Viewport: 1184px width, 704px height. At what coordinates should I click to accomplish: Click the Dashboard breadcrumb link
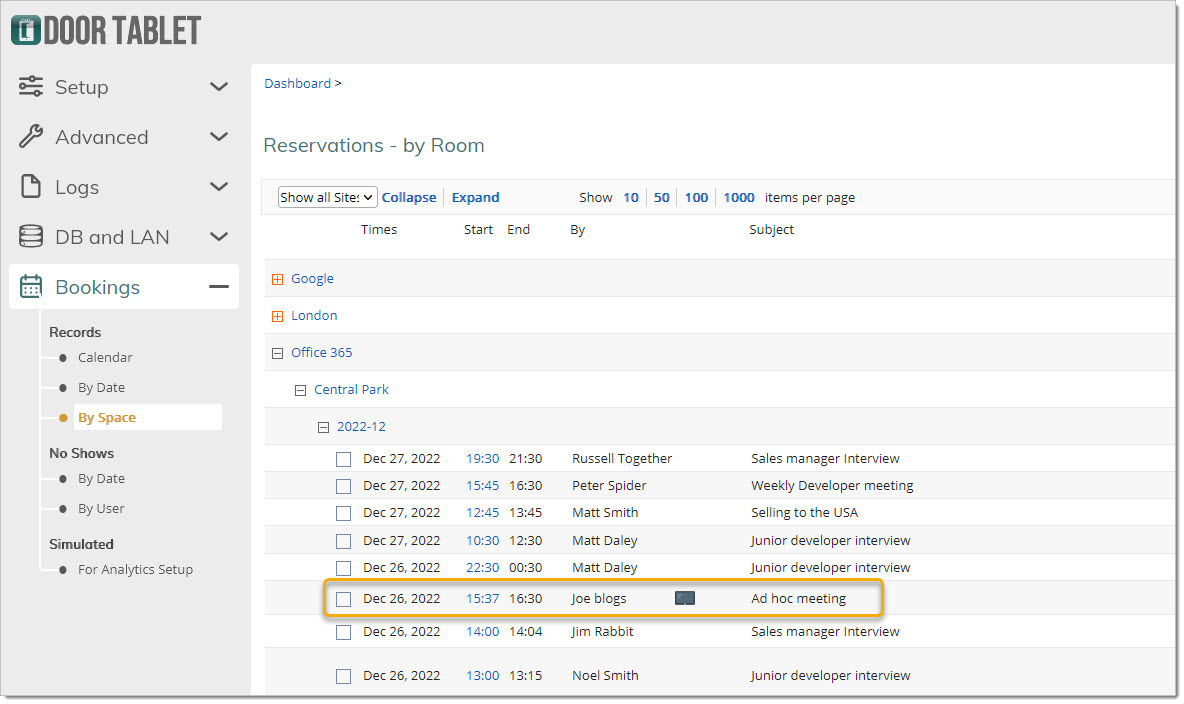pyautogui.click(x=298, y=83)
